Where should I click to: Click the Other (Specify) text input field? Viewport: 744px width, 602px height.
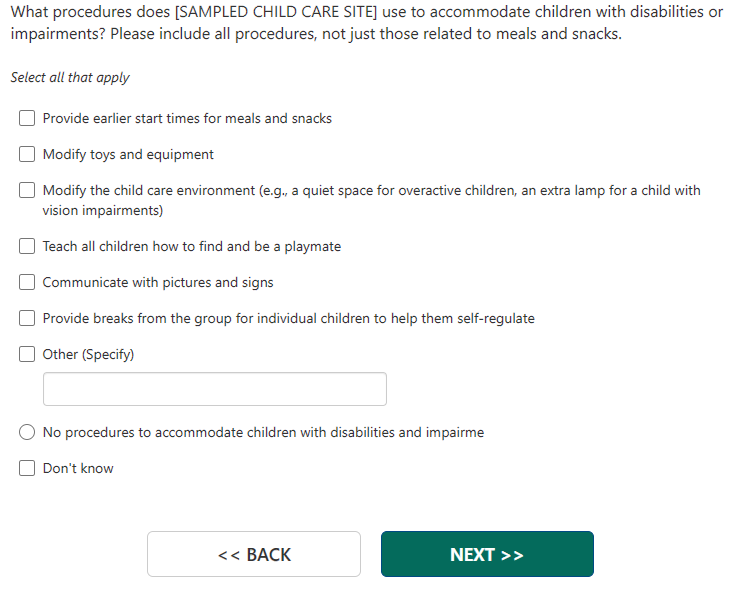214,389
